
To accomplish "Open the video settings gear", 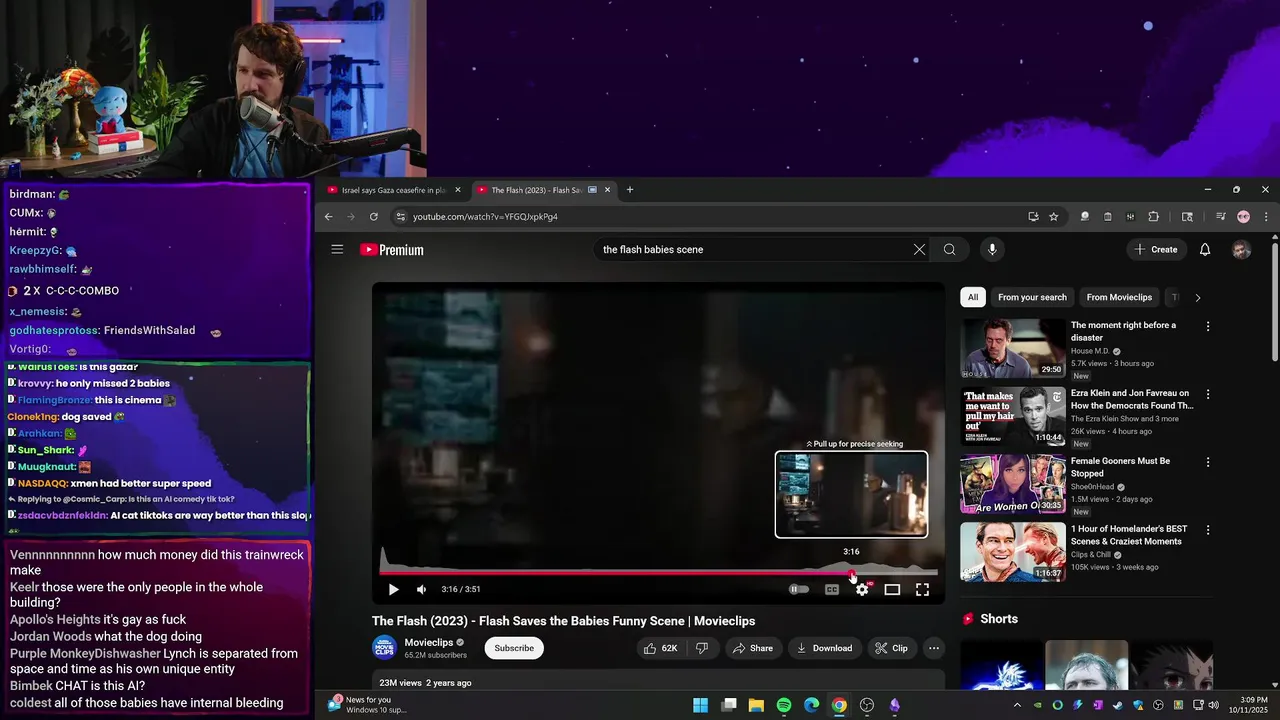I will (x=862, y=590).
